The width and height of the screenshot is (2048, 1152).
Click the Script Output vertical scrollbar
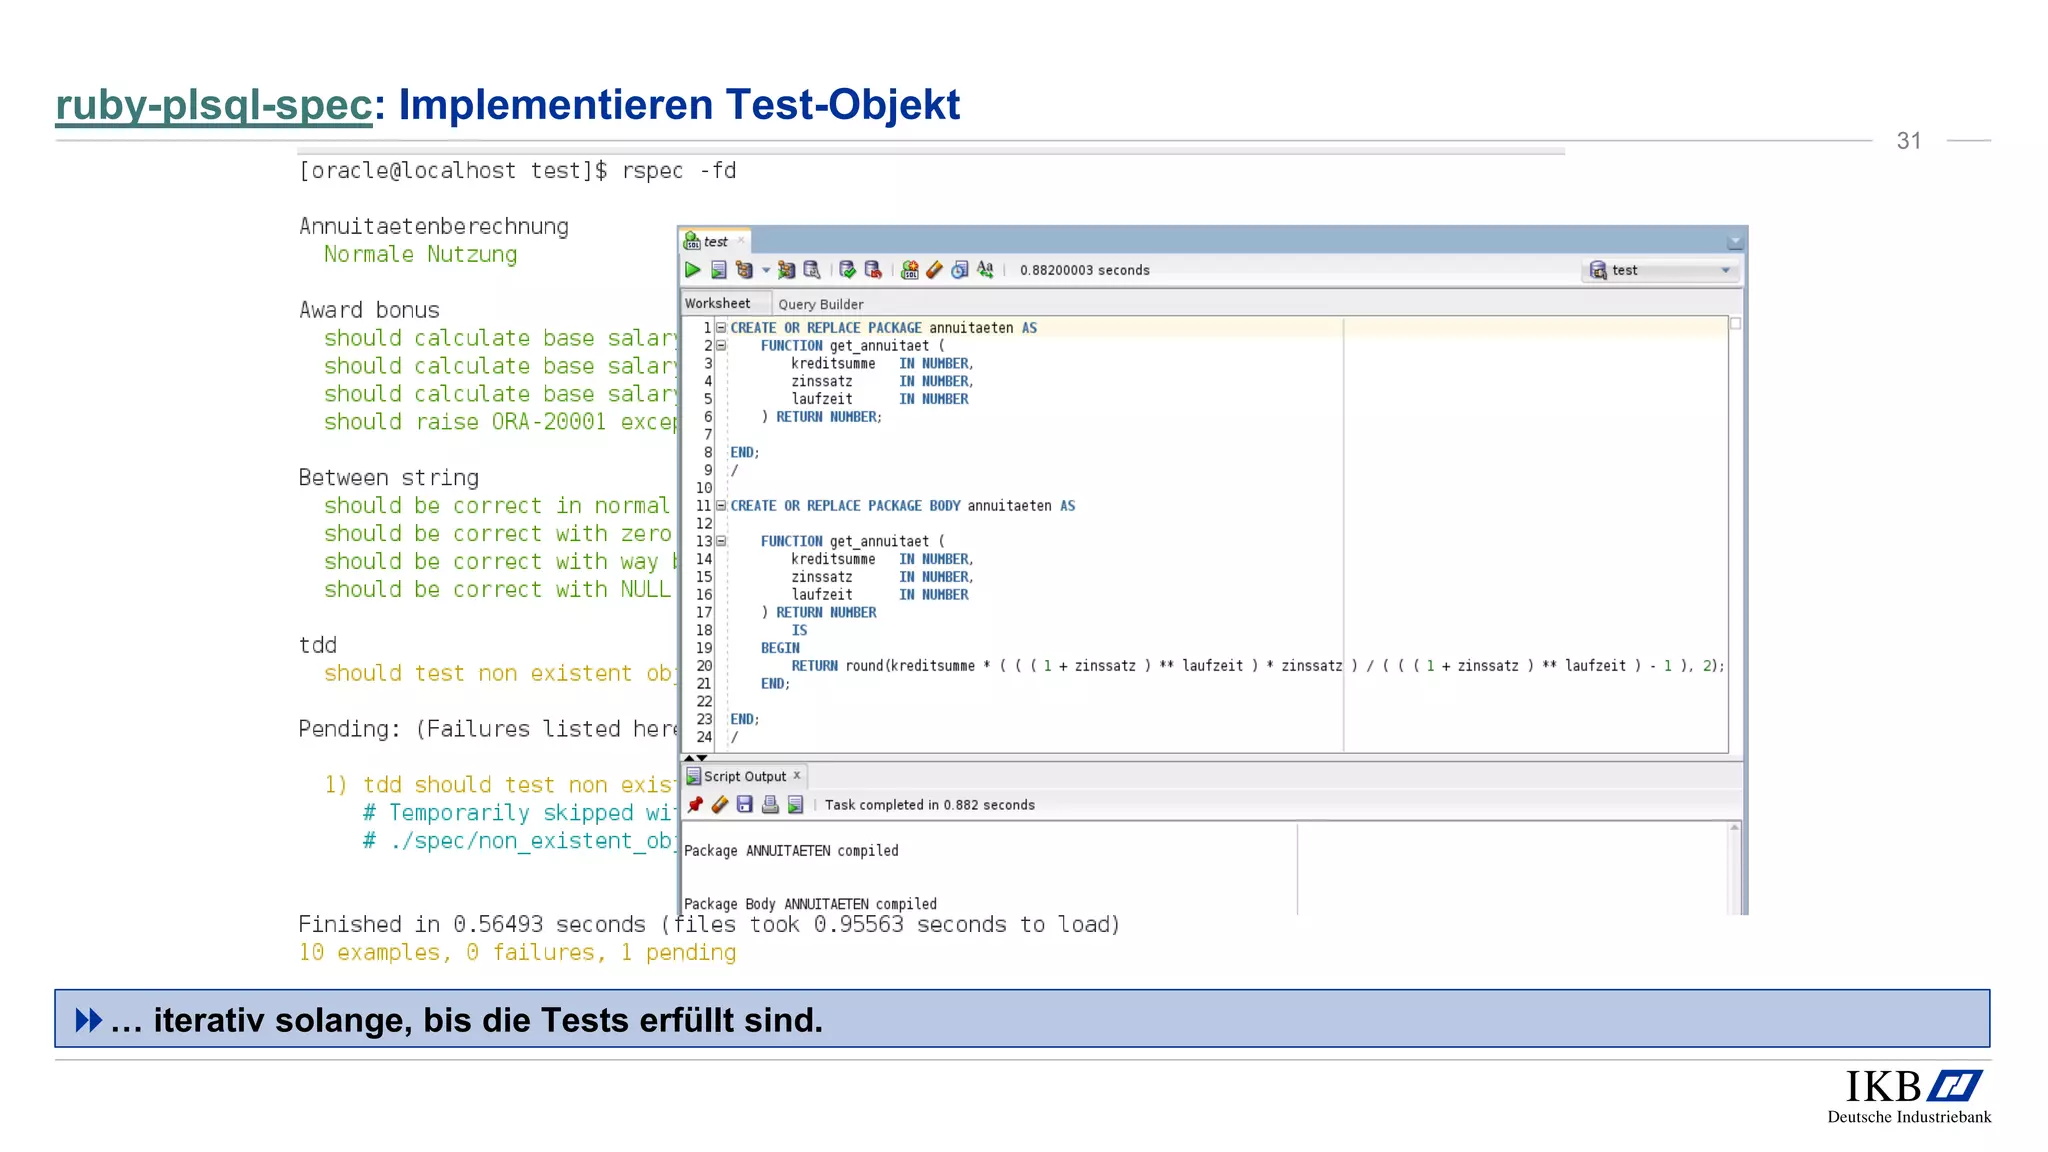(1735, 868)
